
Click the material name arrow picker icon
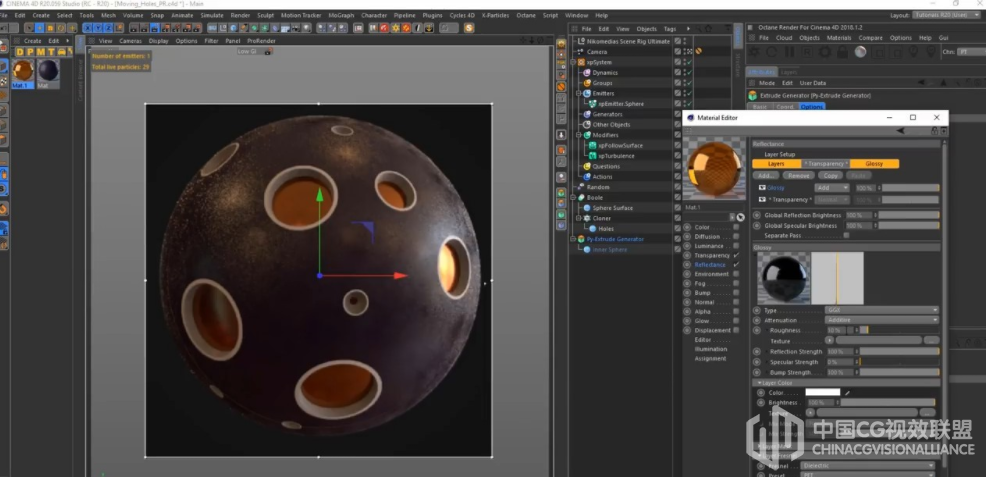(740, 217)
